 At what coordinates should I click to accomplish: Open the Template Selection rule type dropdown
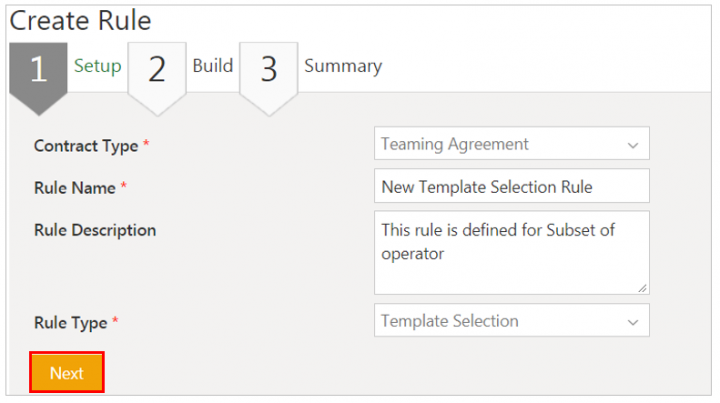pyautogui.click(x=500, y=321)
